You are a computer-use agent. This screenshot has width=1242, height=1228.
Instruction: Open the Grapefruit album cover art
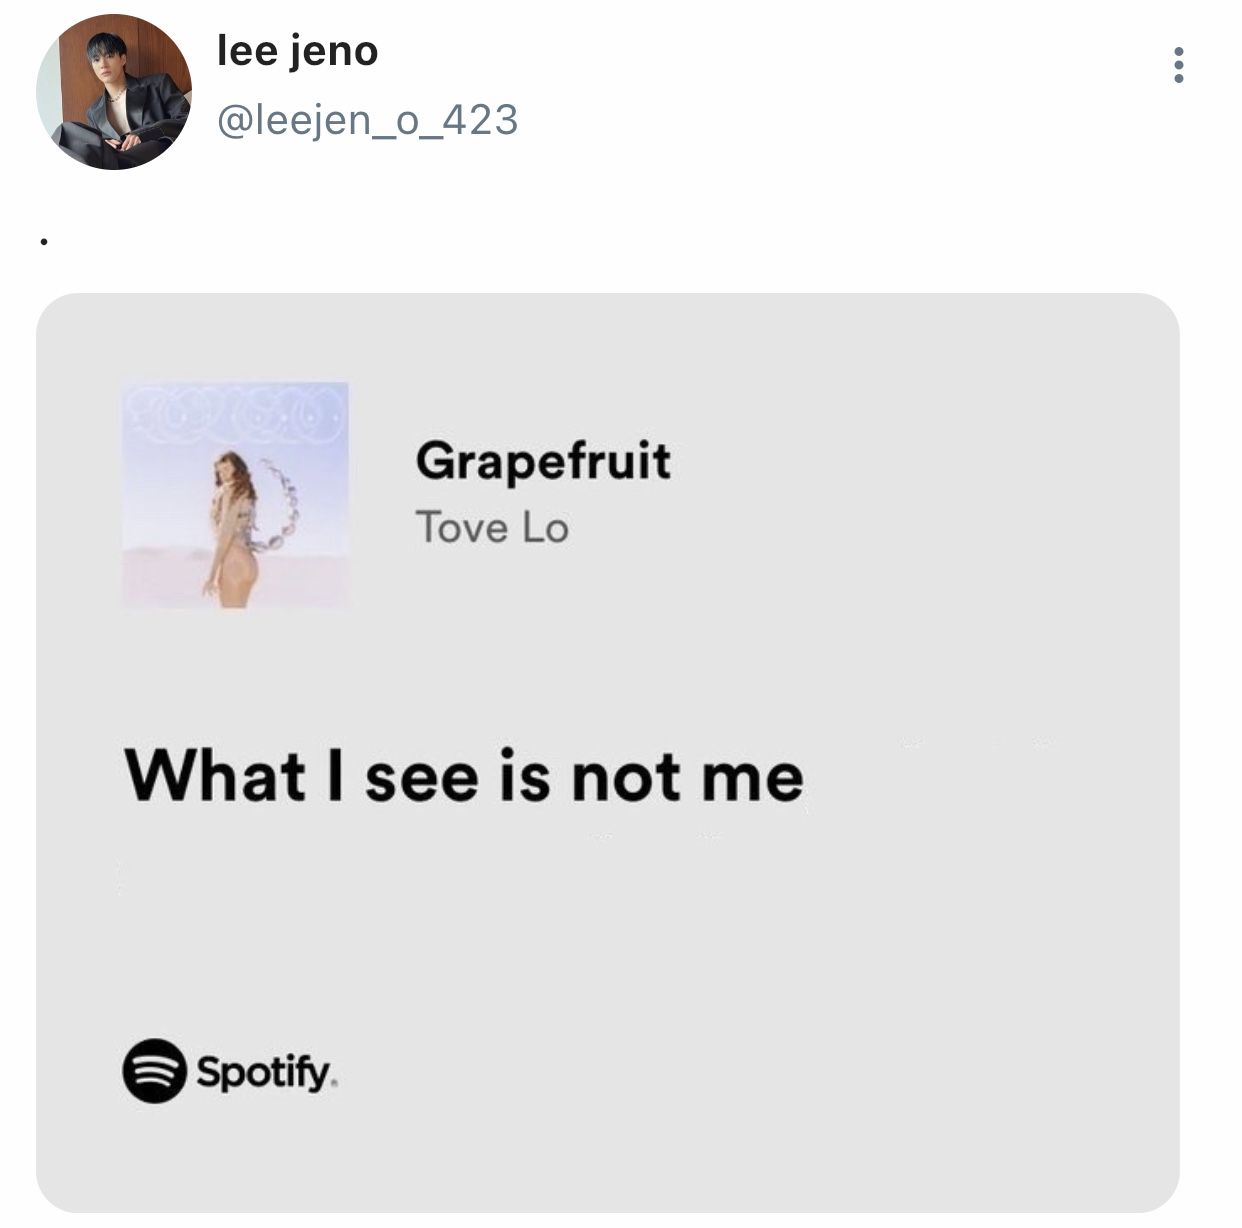[235, 495]
